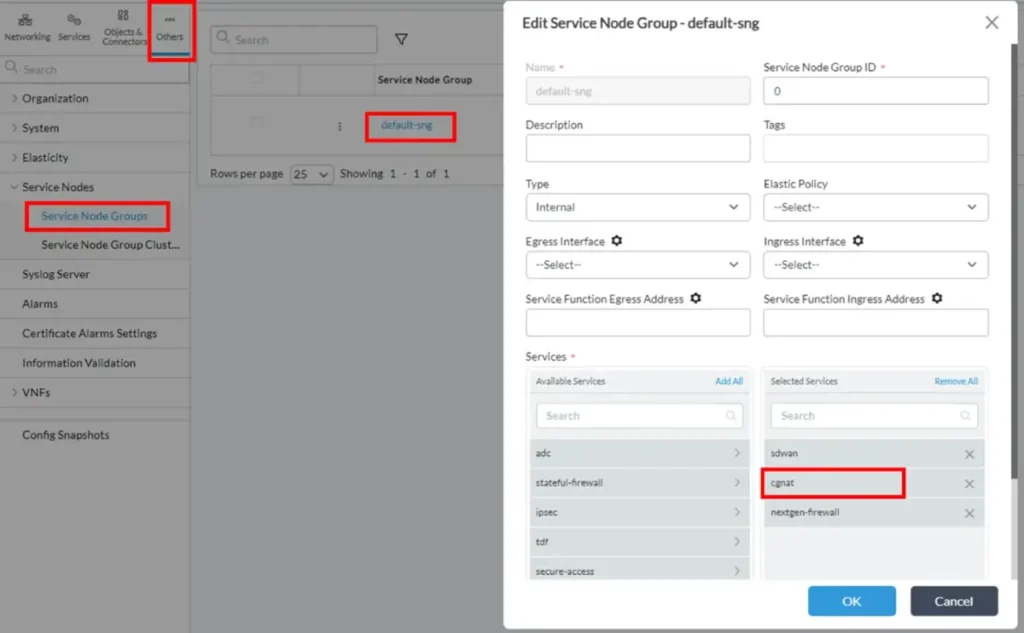Select Service Node Groups menu item
The height and width of the screenshot is (633, 1024).
(x=94, y=216)
